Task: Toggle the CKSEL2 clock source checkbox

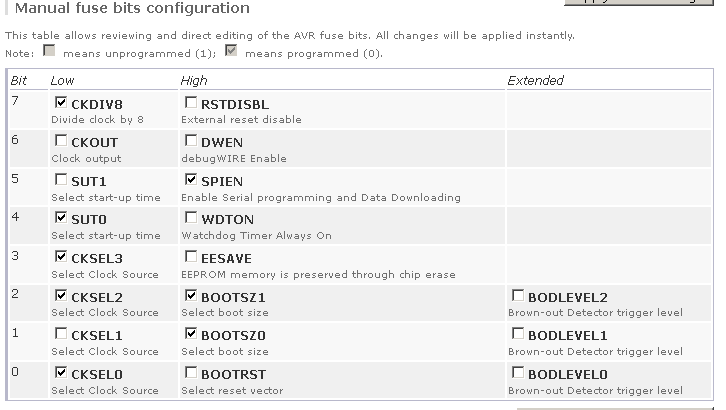Action: coord(62,296)
